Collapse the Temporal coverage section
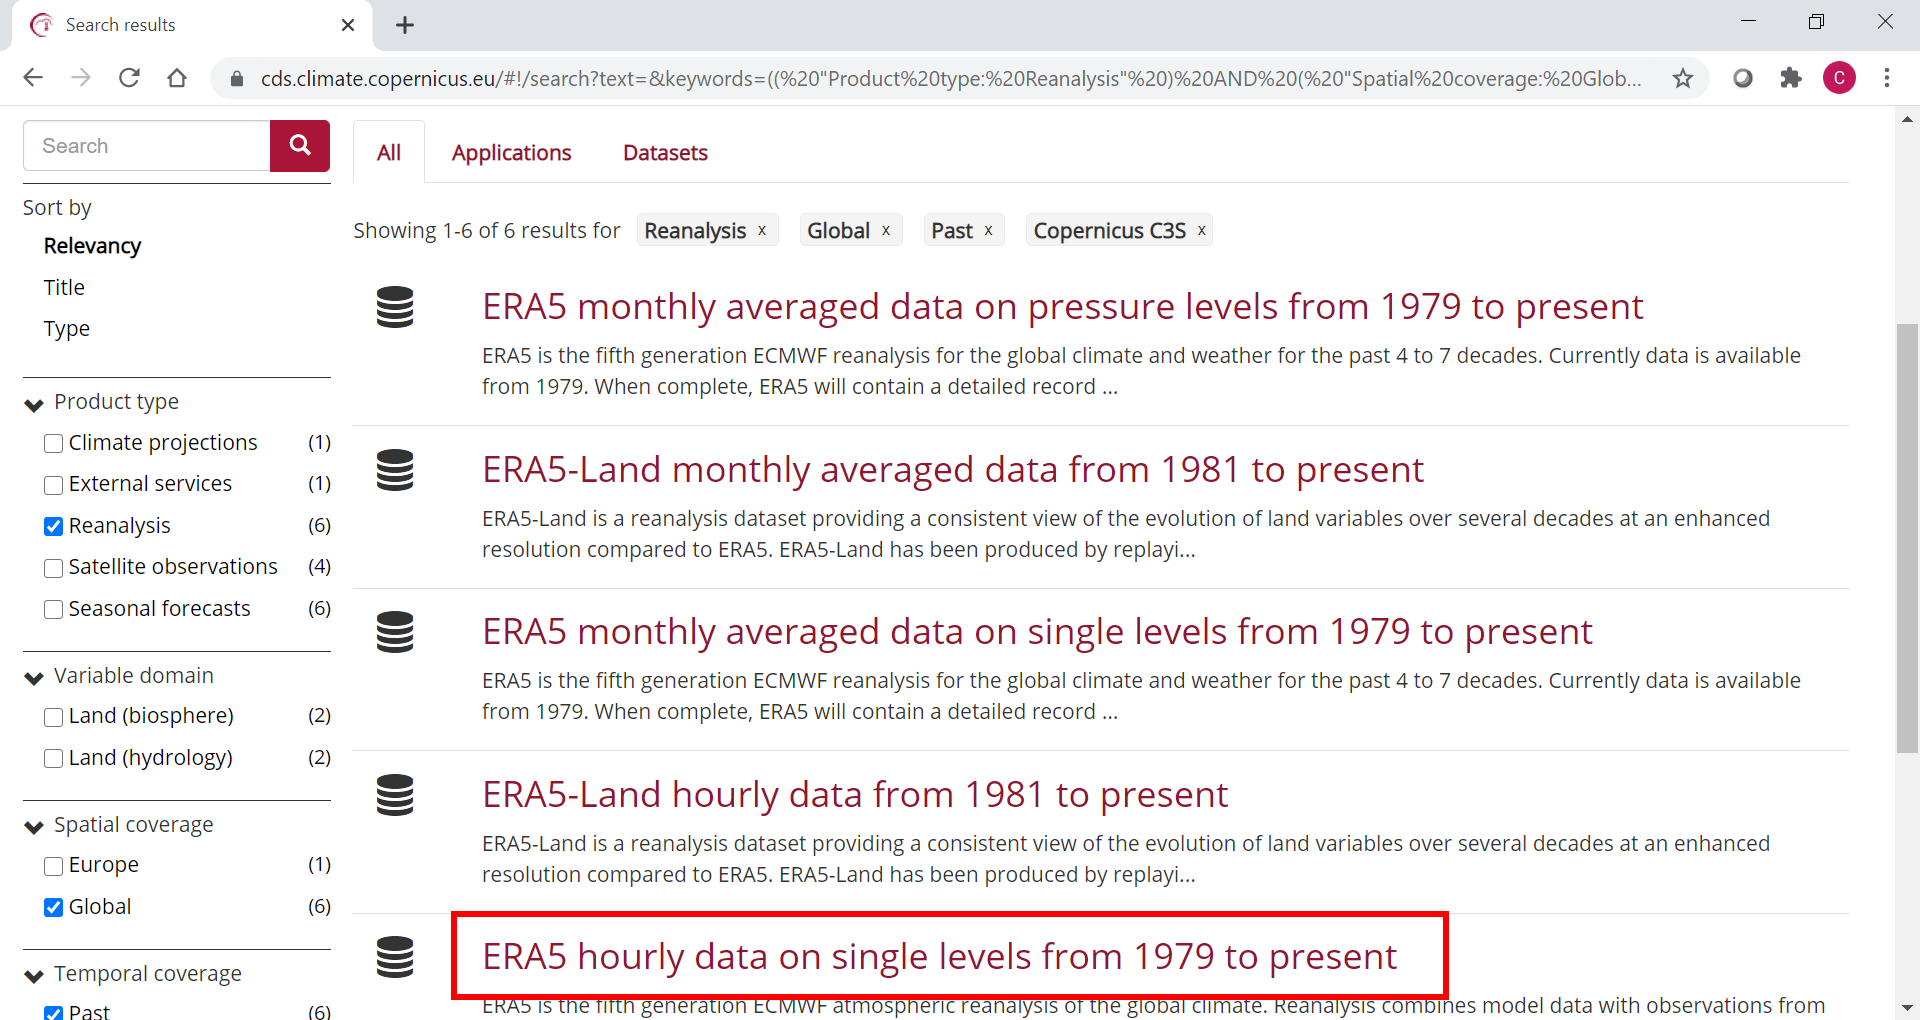The width and height of the screenshot is (1920, 1020). click(x=34, y=976)
